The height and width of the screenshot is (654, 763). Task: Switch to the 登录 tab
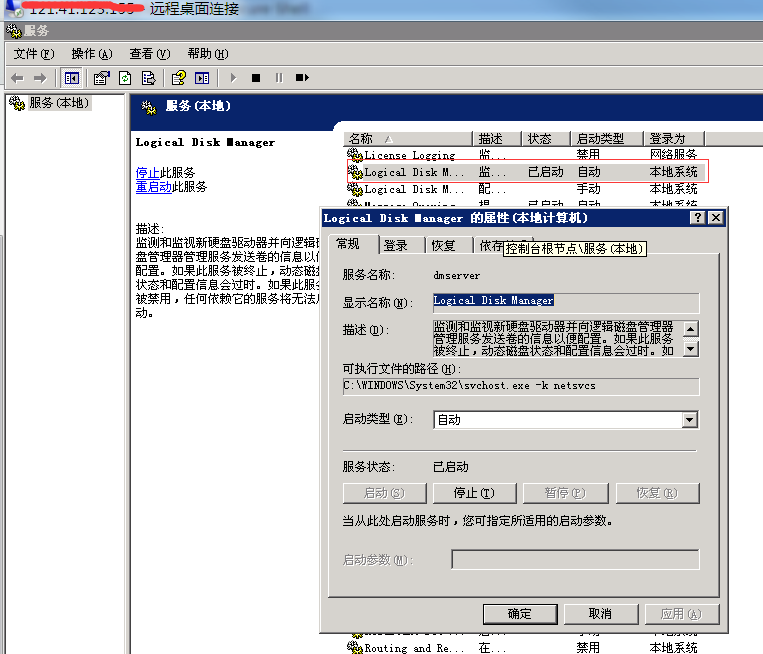[x=396, y=245]
